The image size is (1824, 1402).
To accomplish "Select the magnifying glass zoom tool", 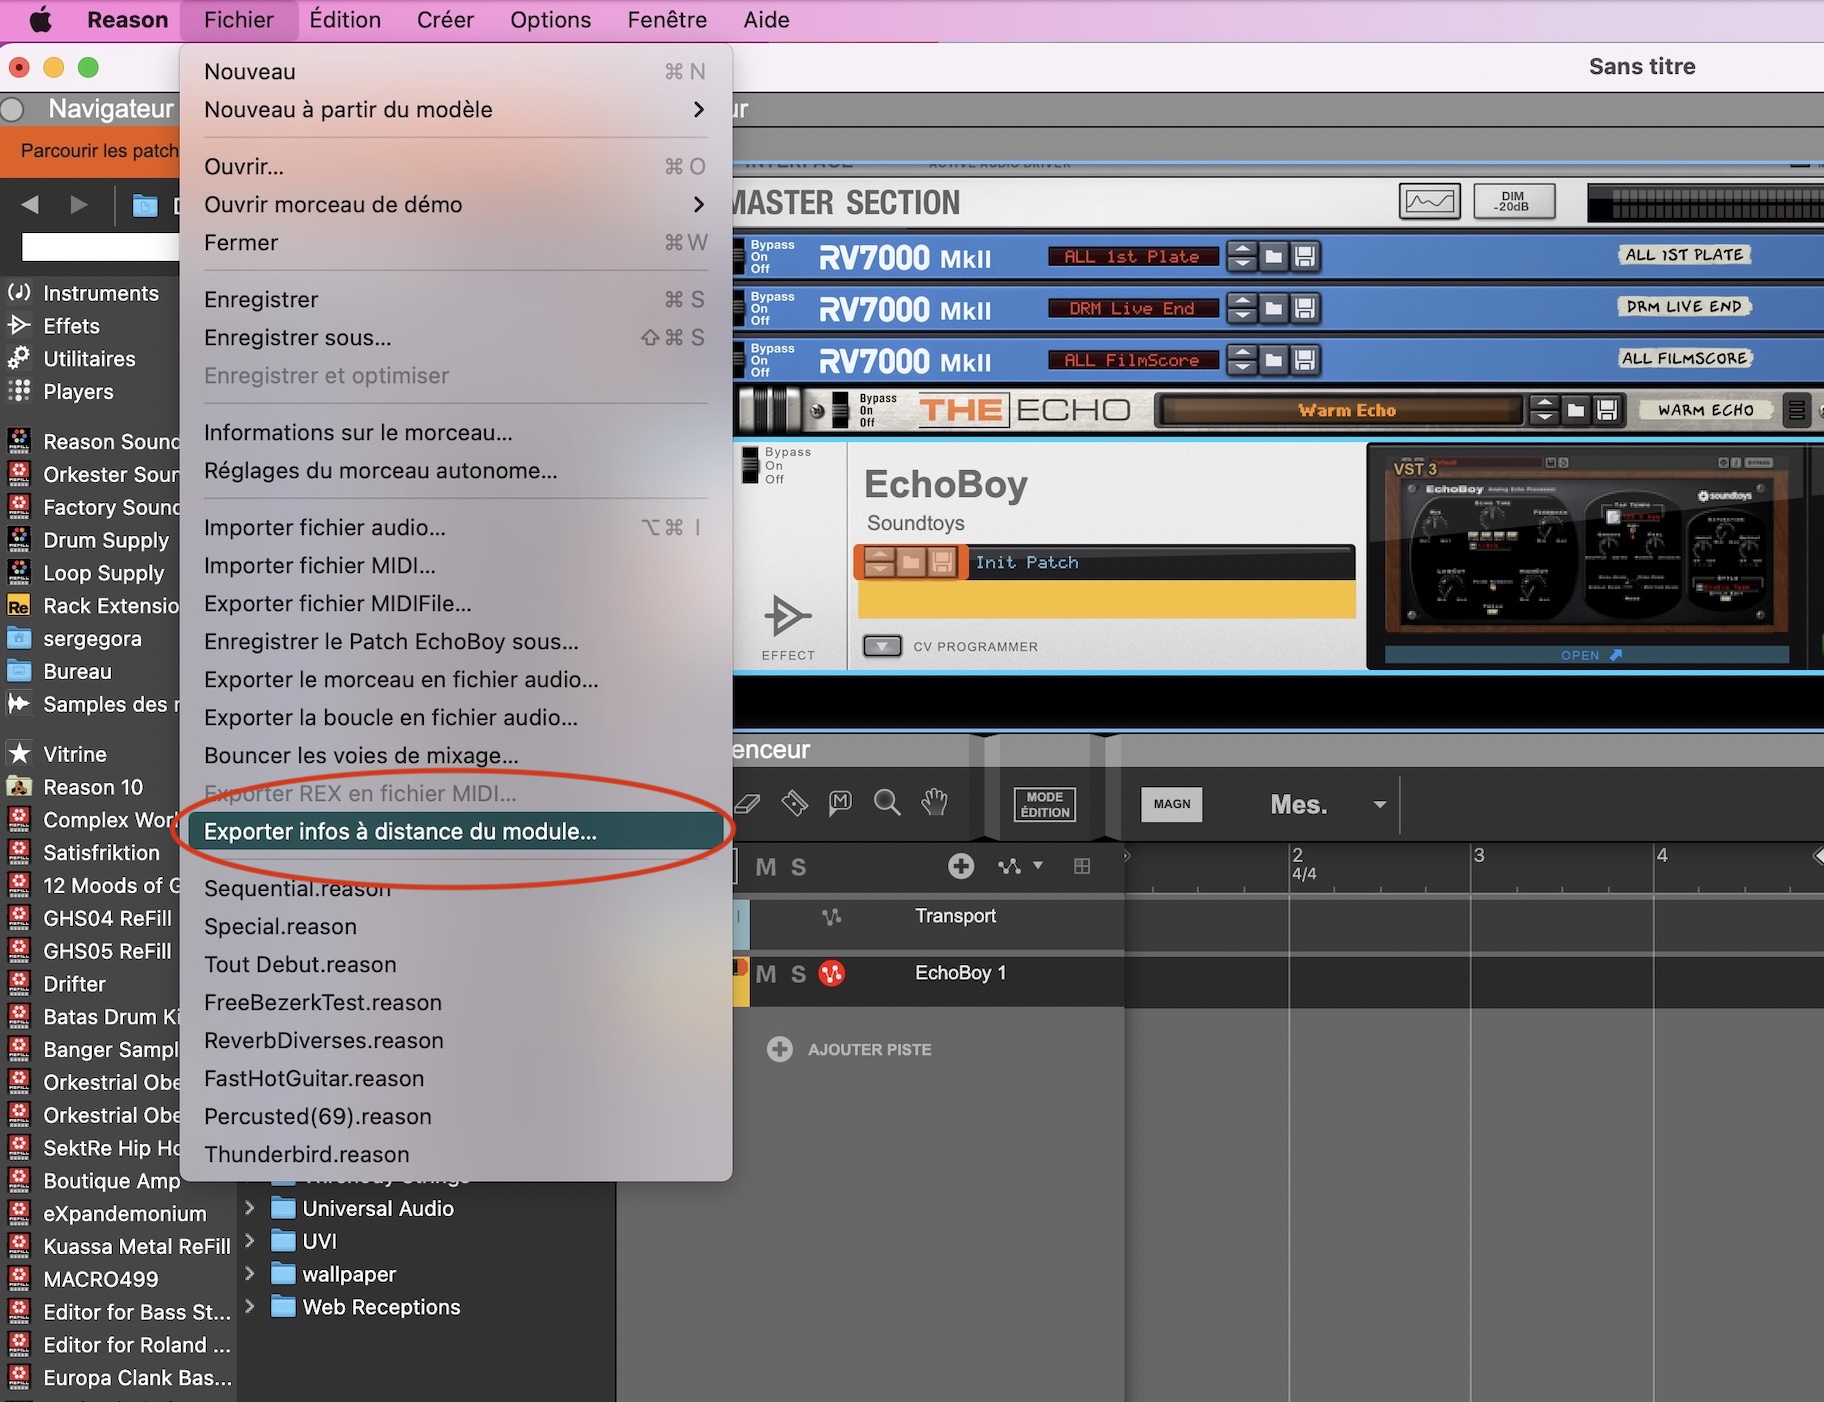I will point(887,802).
